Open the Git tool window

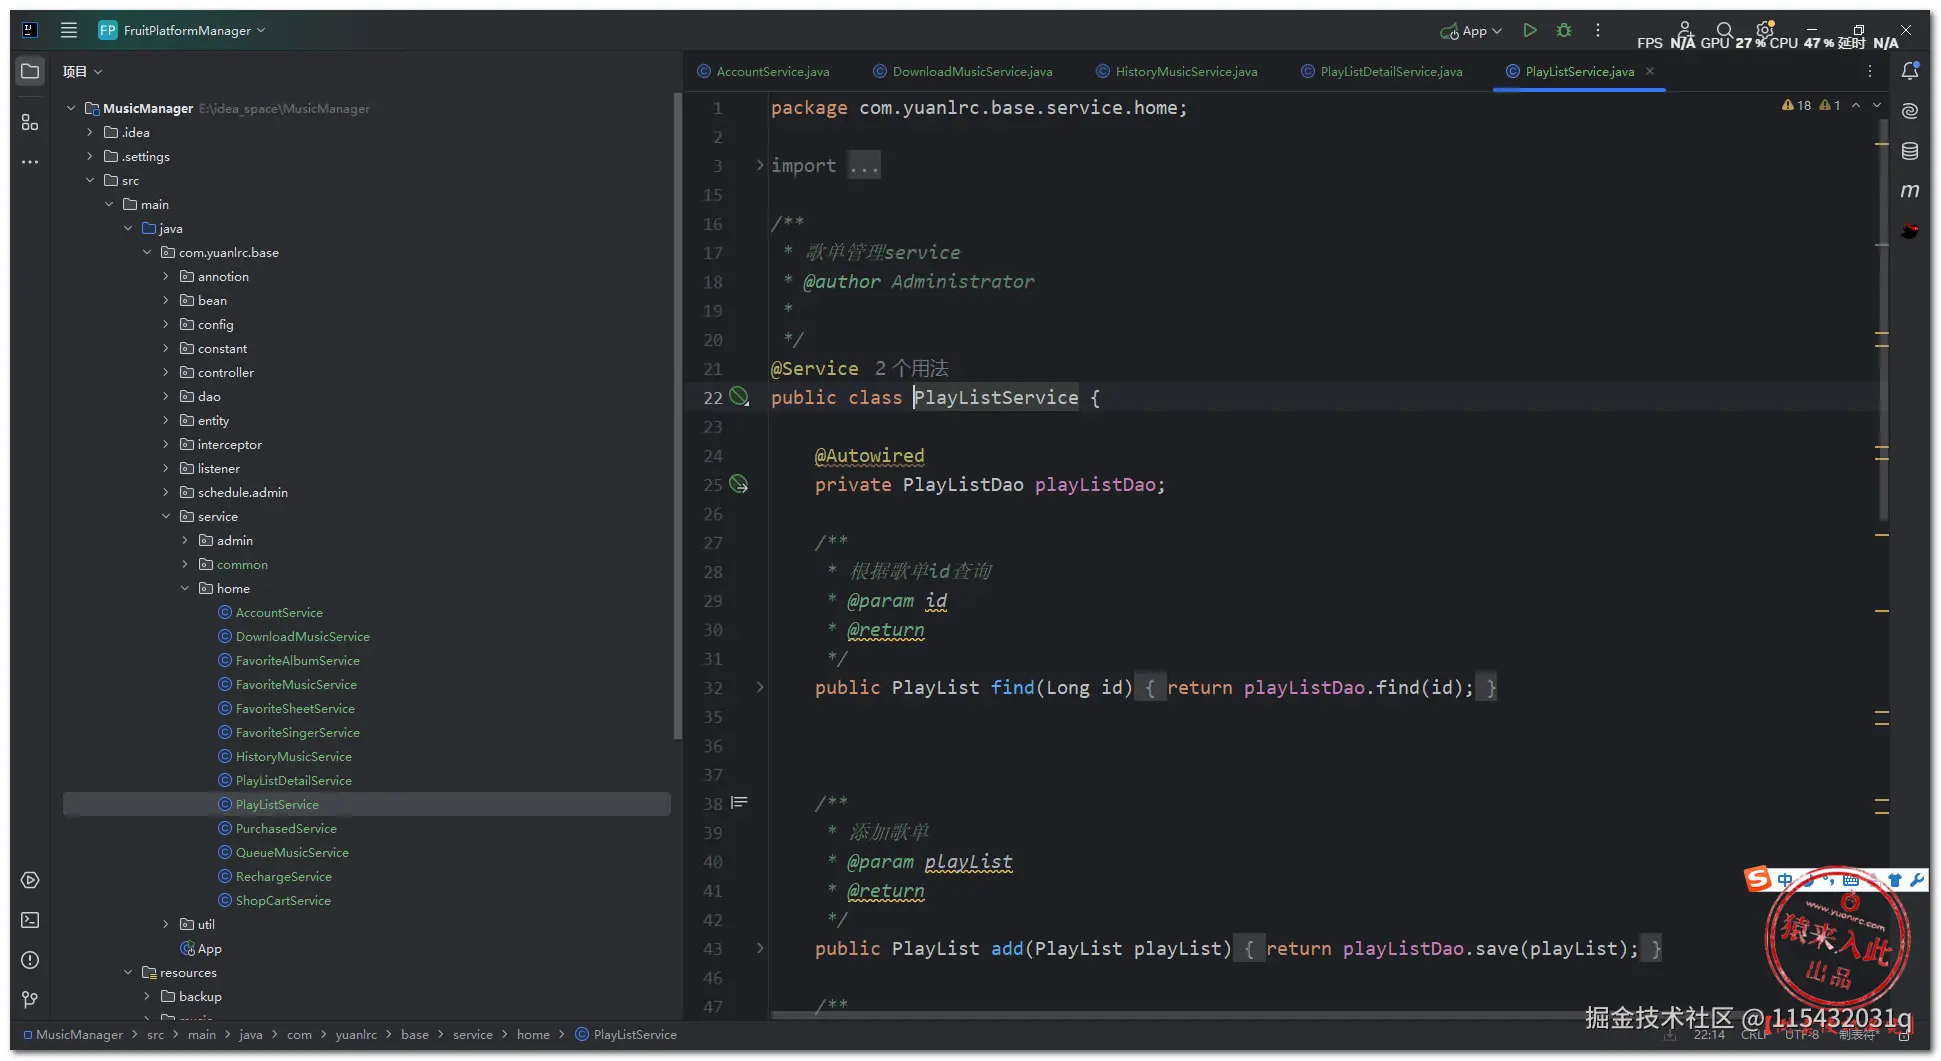pos(30,1000)
